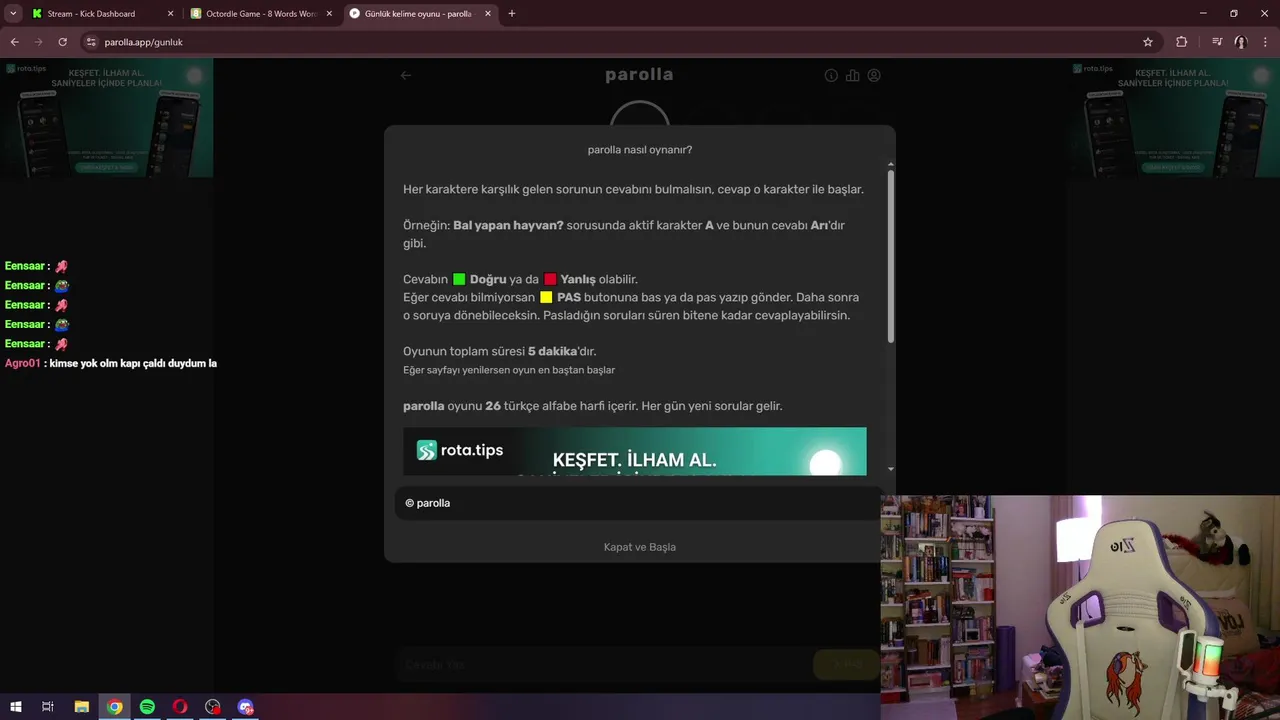The height and width of the screenshot is (720, 1280).
Task: Click the left rota.tips advertisement banner
Action: pyautogui.click(x=107, y=119)
